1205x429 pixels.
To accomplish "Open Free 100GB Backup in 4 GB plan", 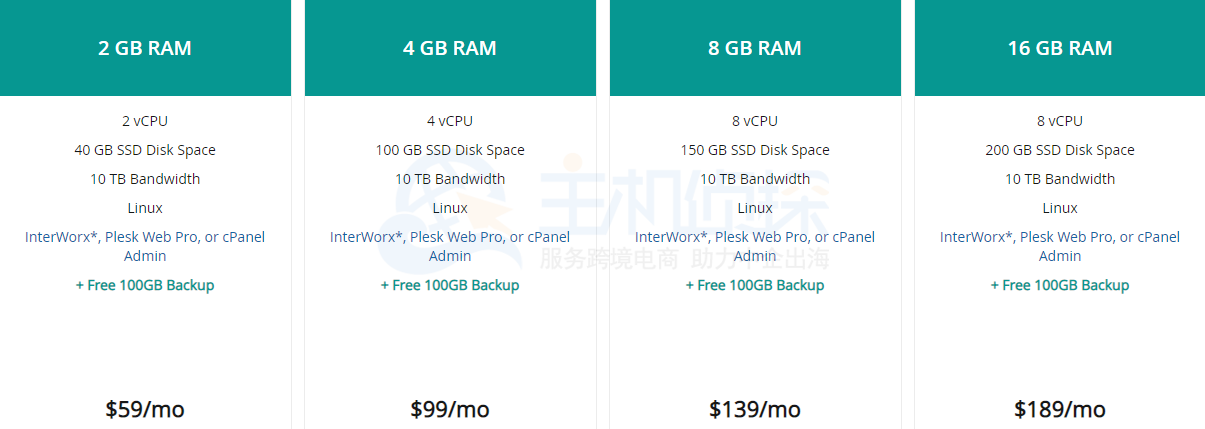I will point(450,285).
